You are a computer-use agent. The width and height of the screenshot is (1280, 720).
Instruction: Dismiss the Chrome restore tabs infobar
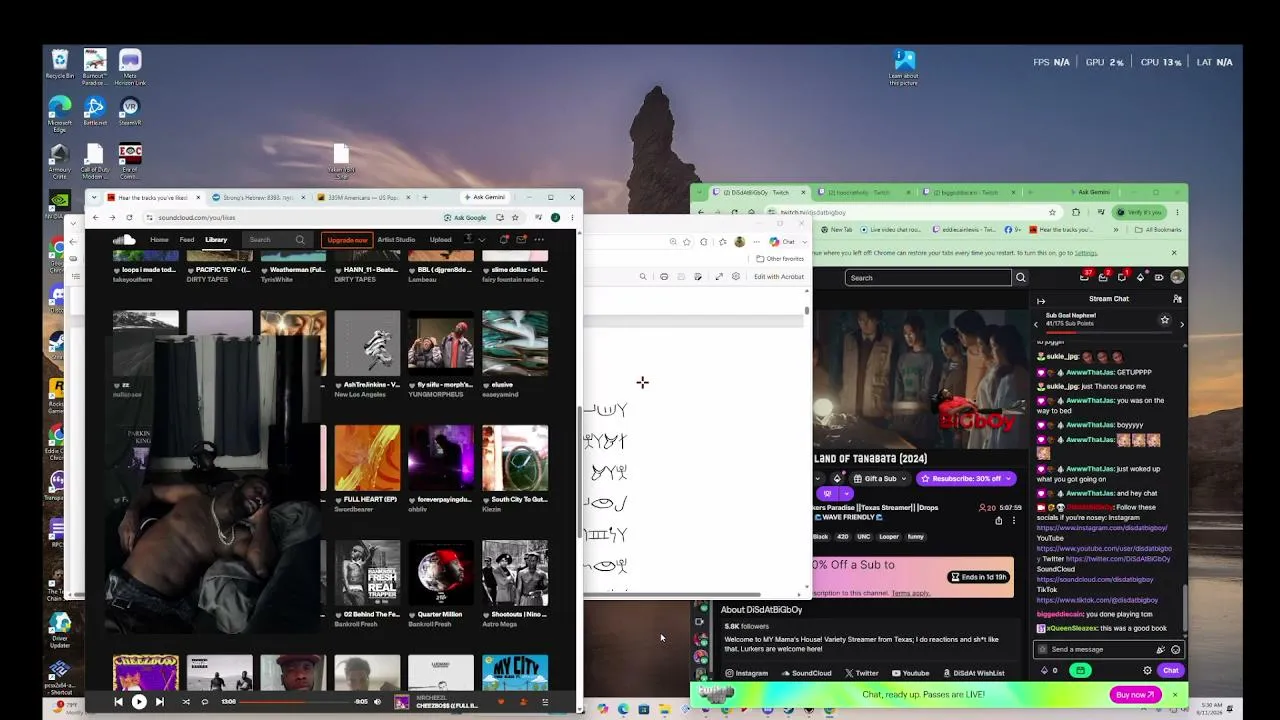tap(1175, 253)
